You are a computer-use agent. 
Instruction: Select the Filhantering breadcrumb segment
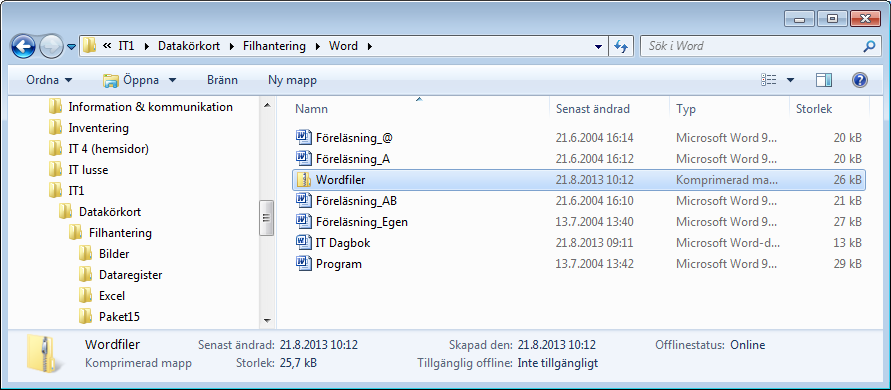point(274,46)
